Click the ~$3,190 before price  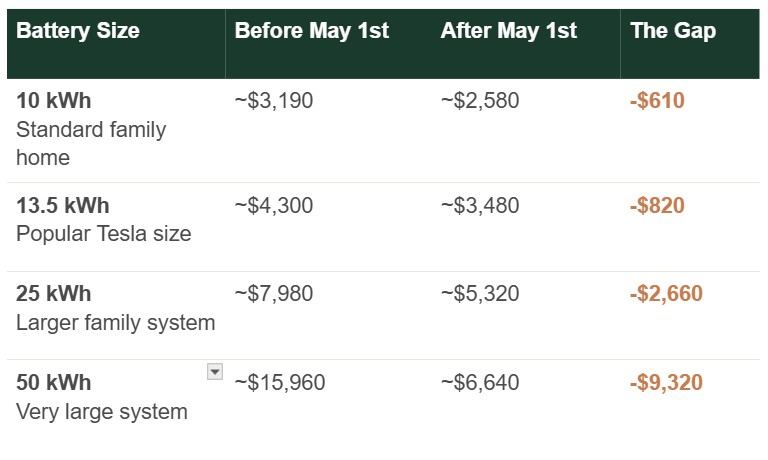click(x=274, y=100)
